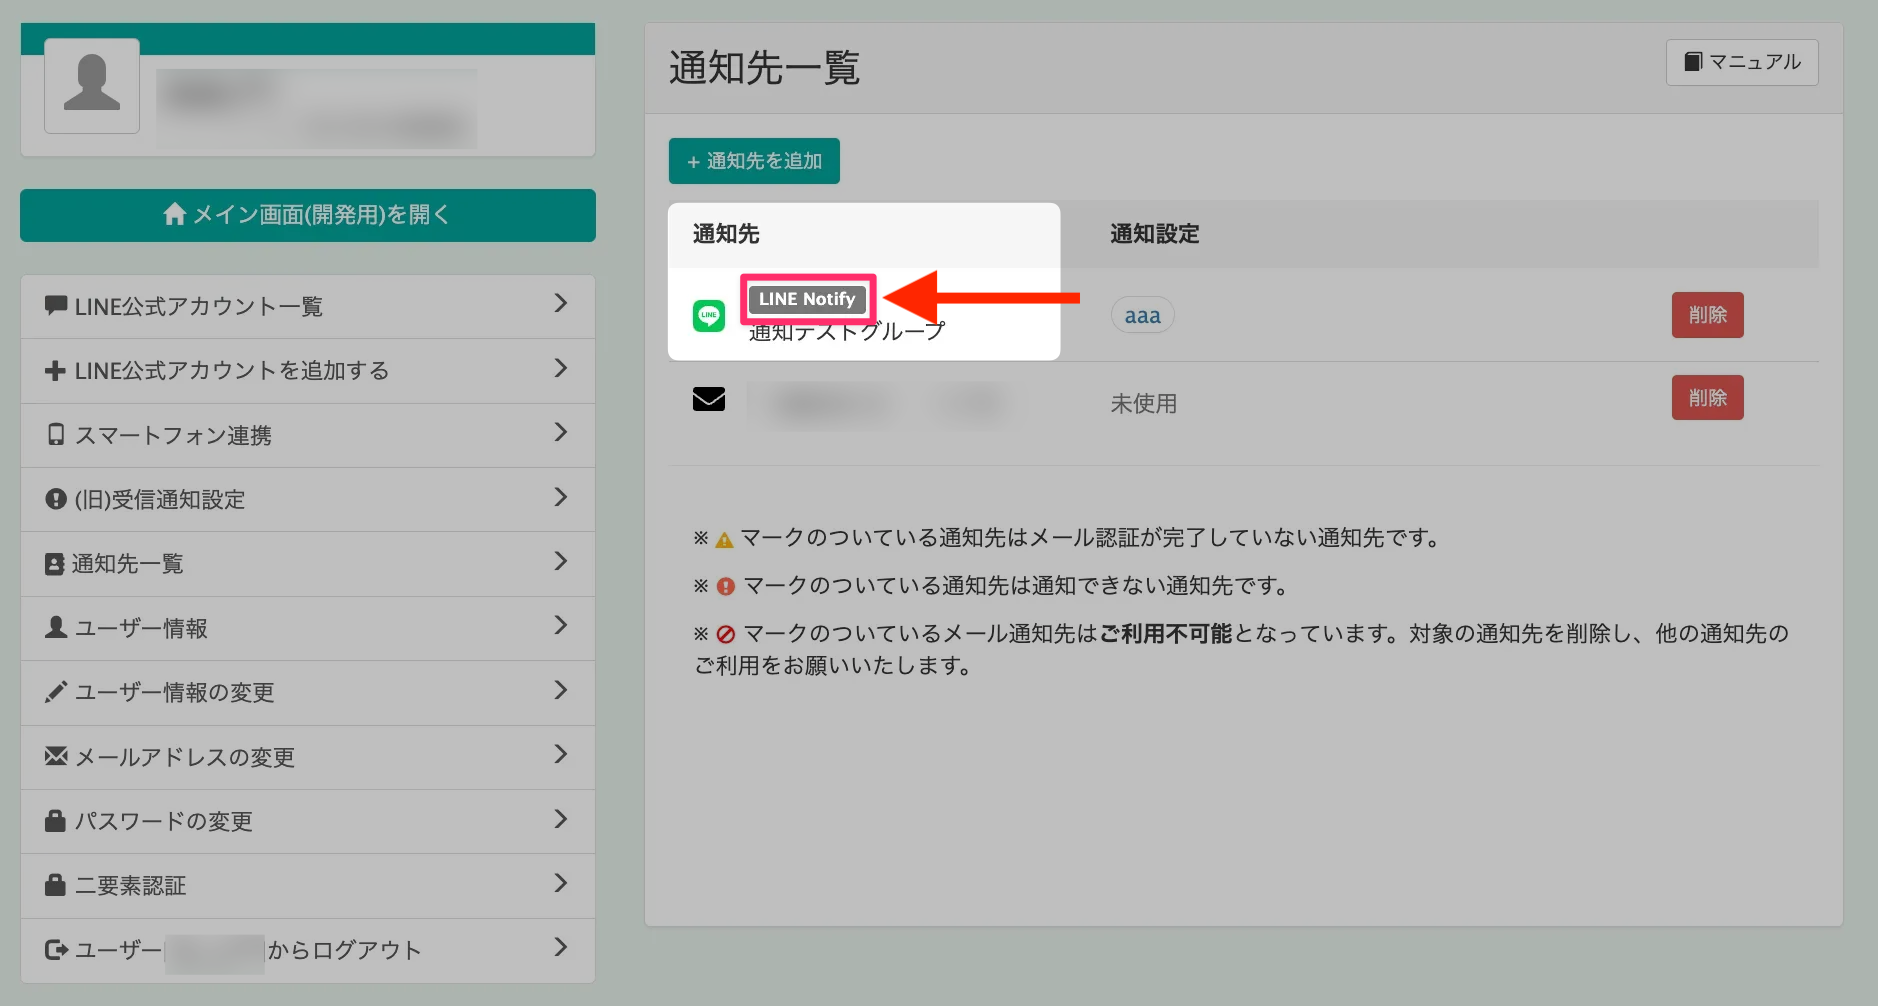Expand the 通知先一覧 sidebar entry chevron
The height and width of the screenshot is (1006, 1878).
click(x=561, y=563)
